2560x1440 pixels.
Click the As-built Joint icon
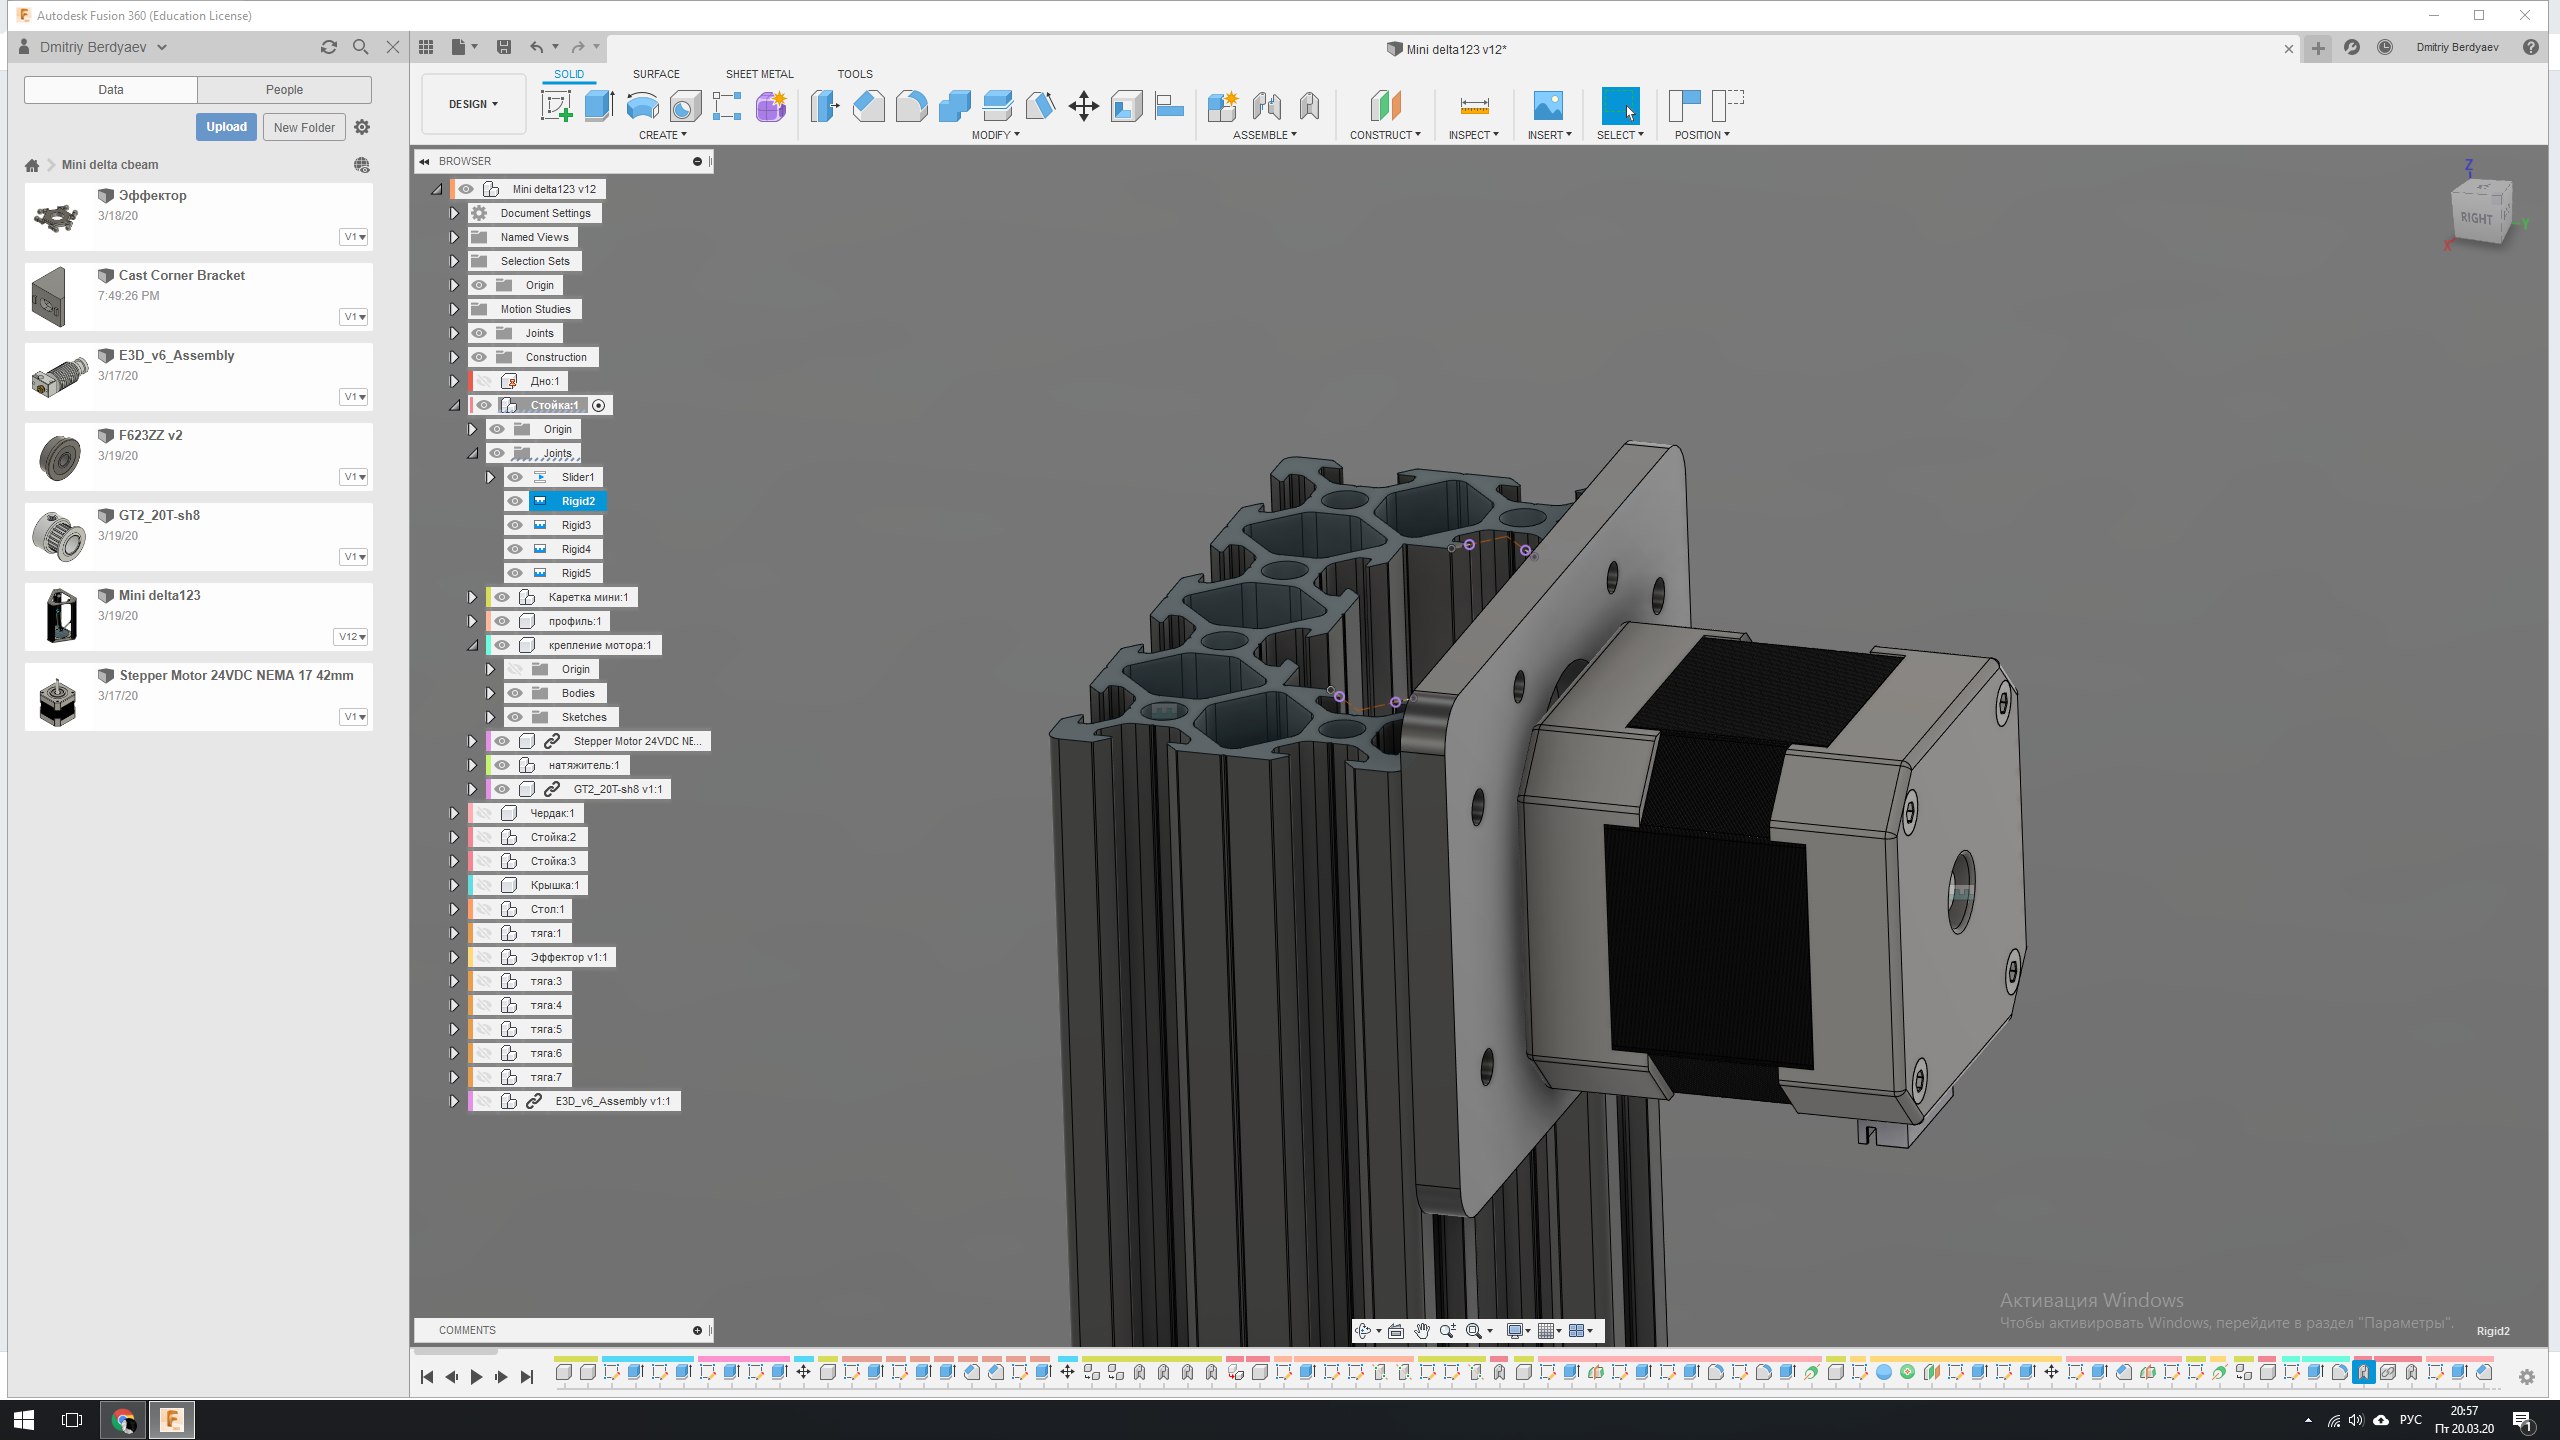pos(1309,106)
